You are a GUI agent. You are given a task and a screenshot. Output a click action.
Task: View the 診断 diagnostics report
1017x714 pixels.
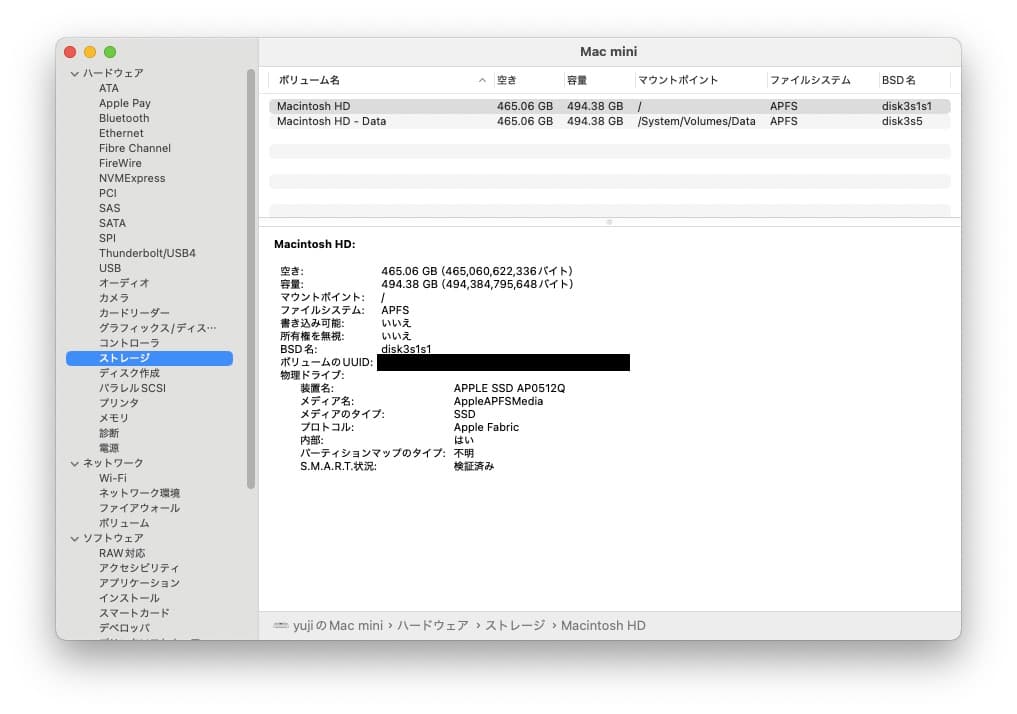[x=110, y=433]
